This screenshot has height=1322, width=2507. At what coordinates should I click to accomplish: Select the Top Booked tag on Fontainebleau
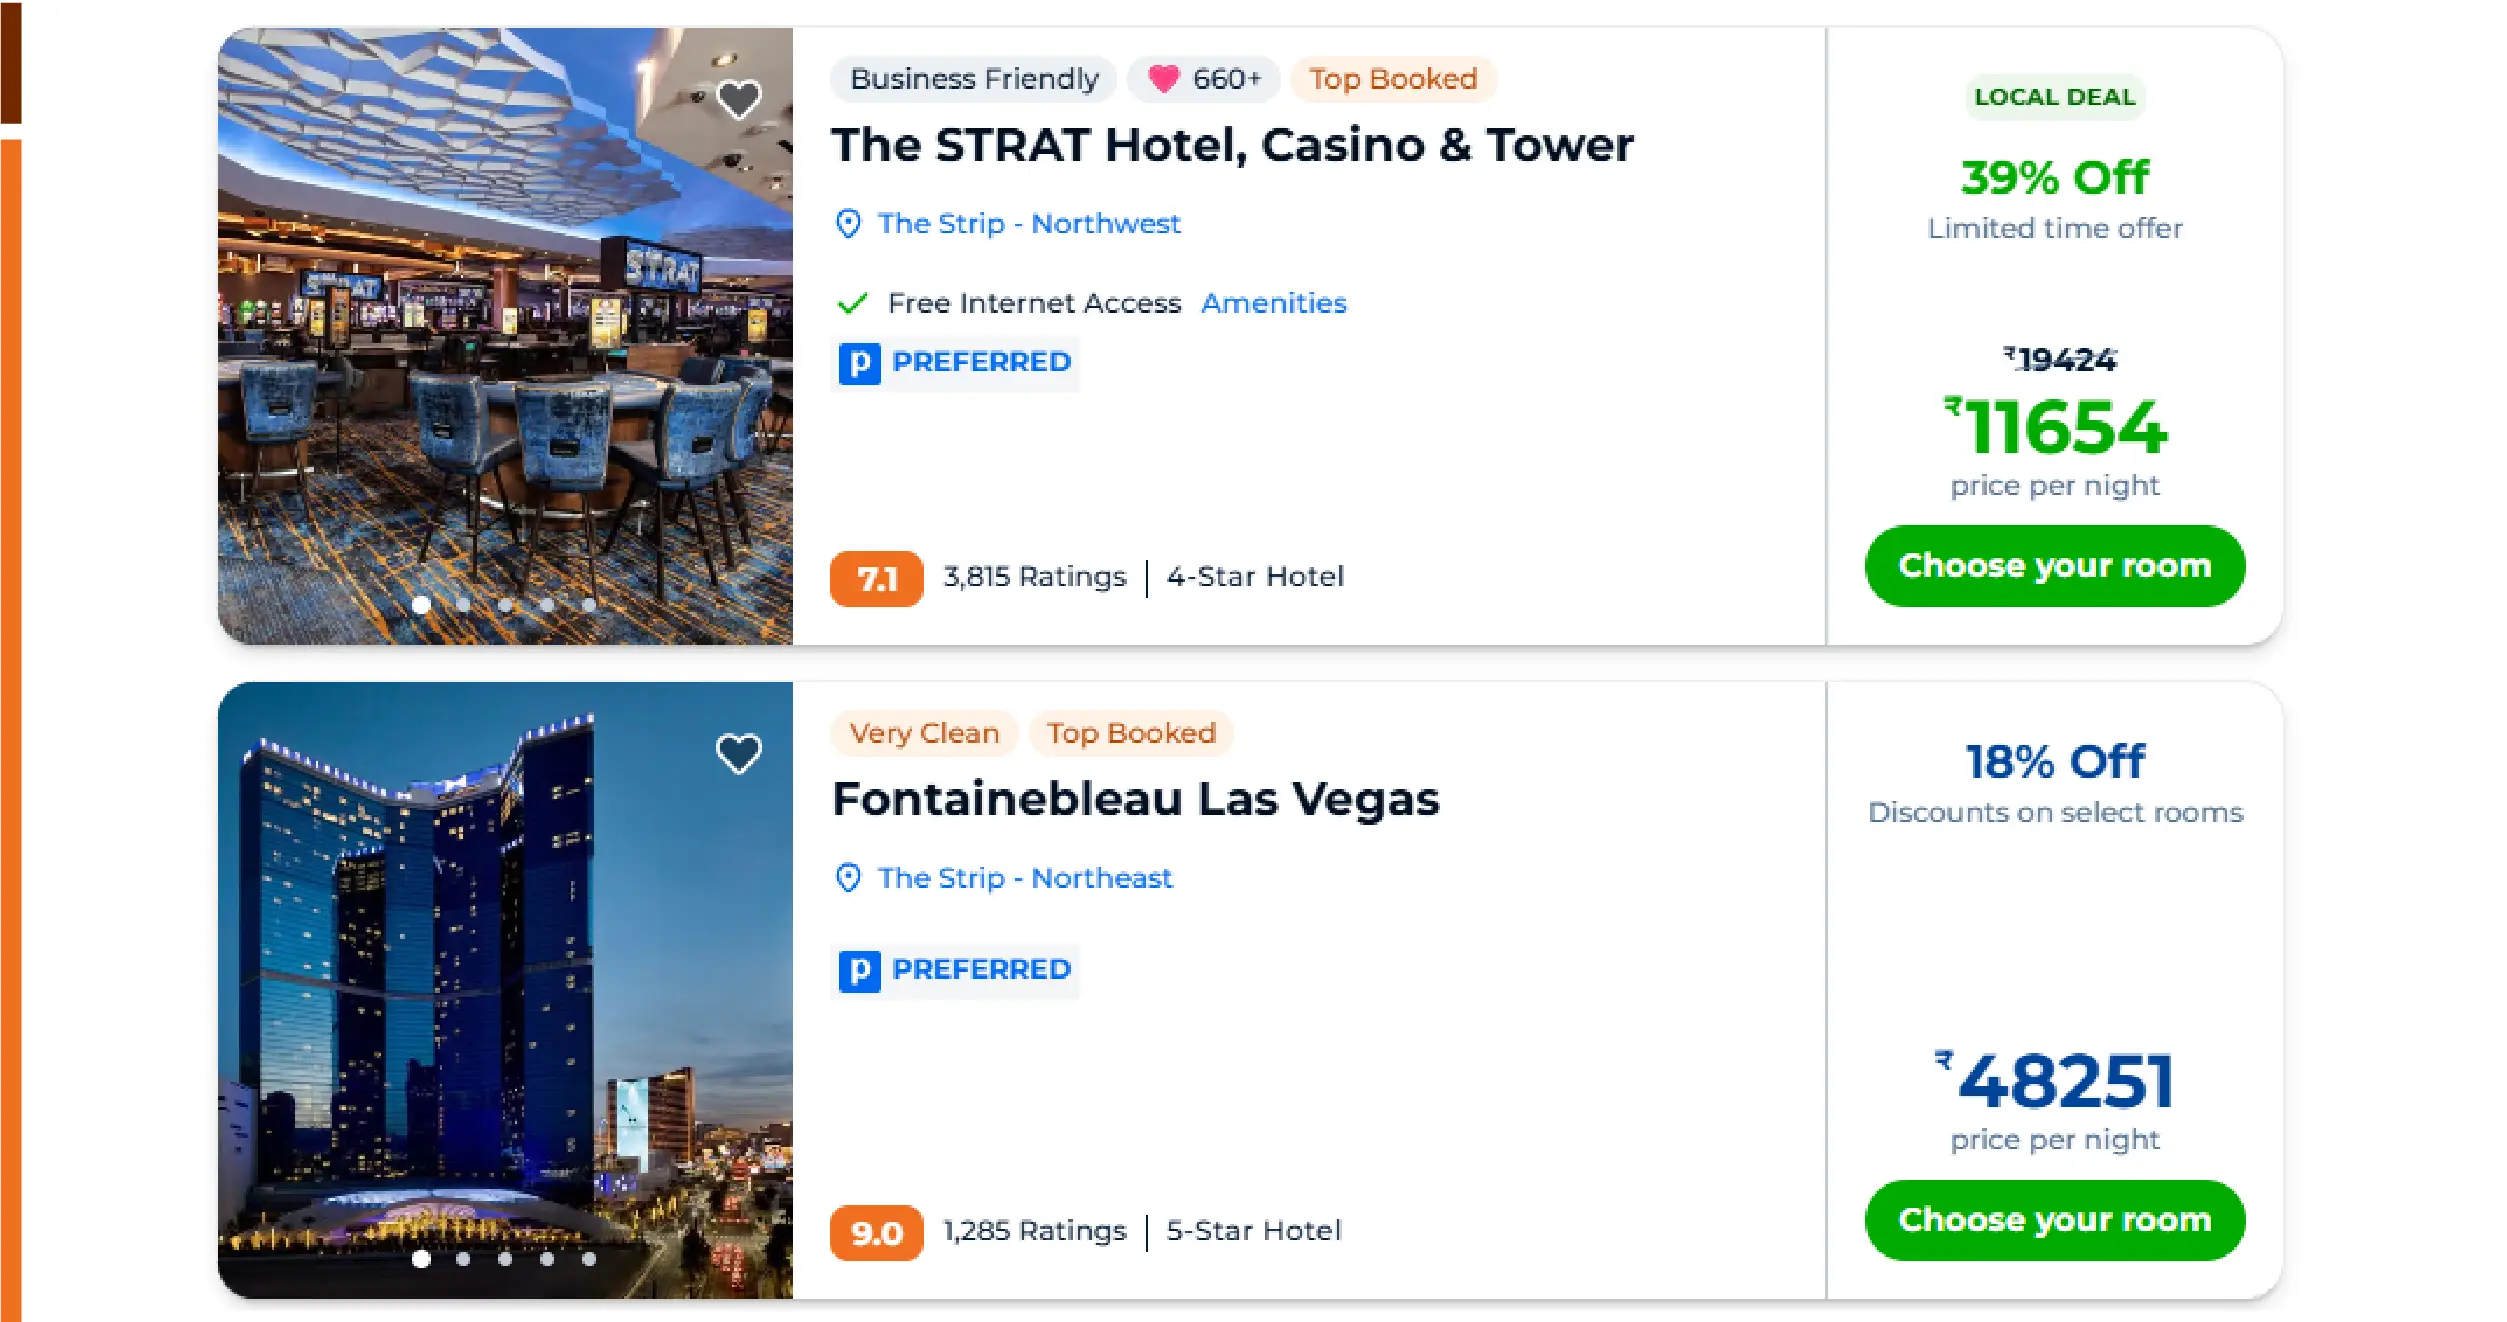point(1128,733)
